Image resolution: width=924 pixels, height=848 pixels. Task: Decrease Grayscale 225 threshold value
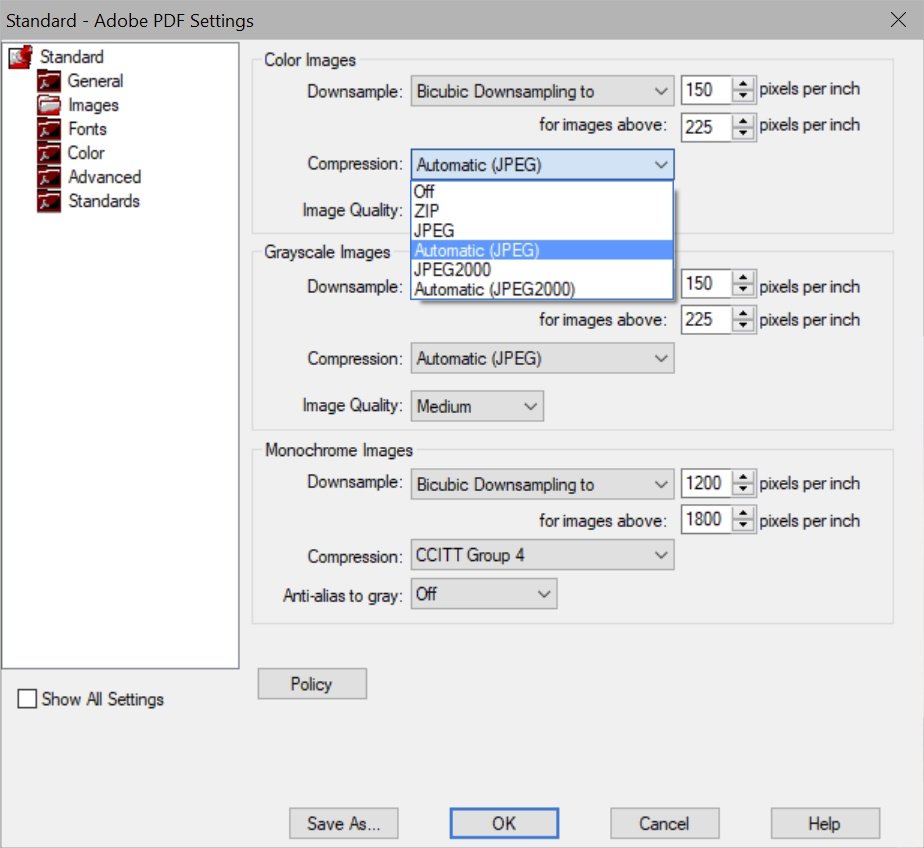(x=743, y=326)
